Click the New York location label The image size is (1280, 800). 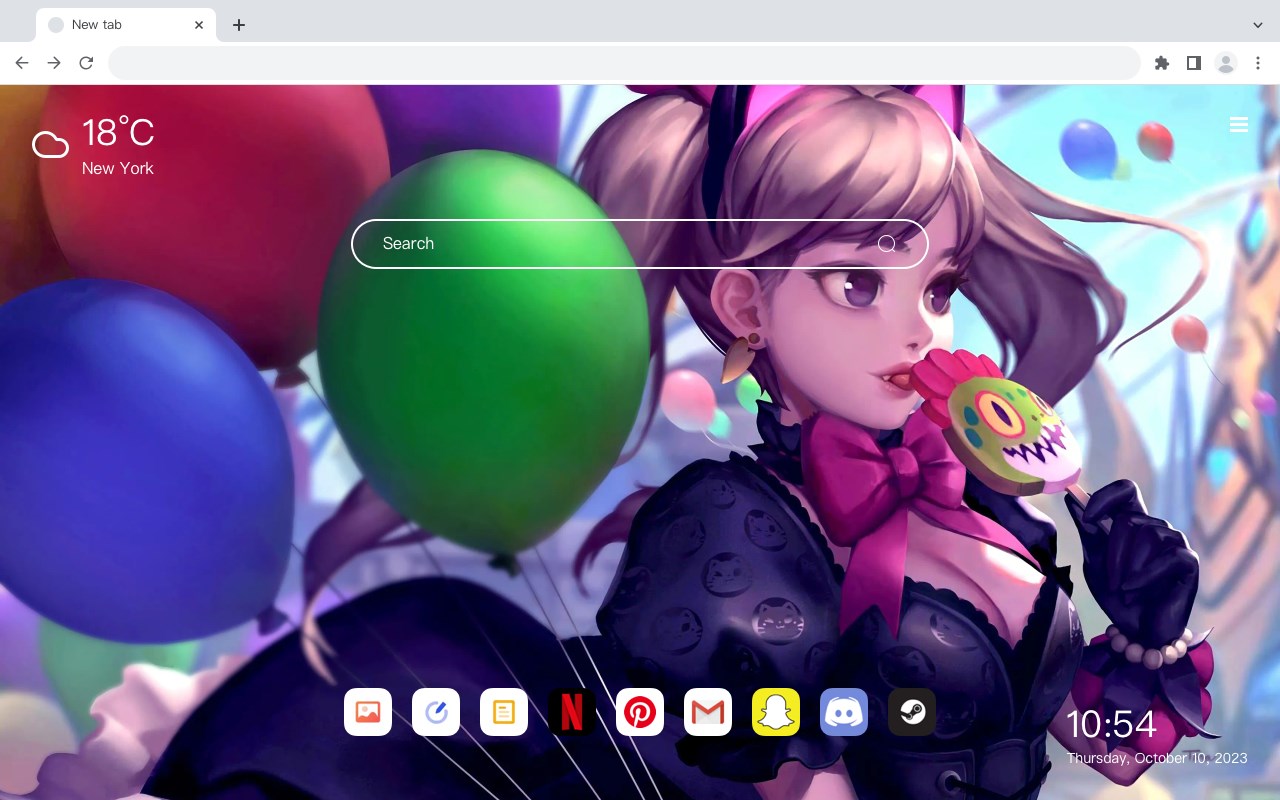pos(118,168)
